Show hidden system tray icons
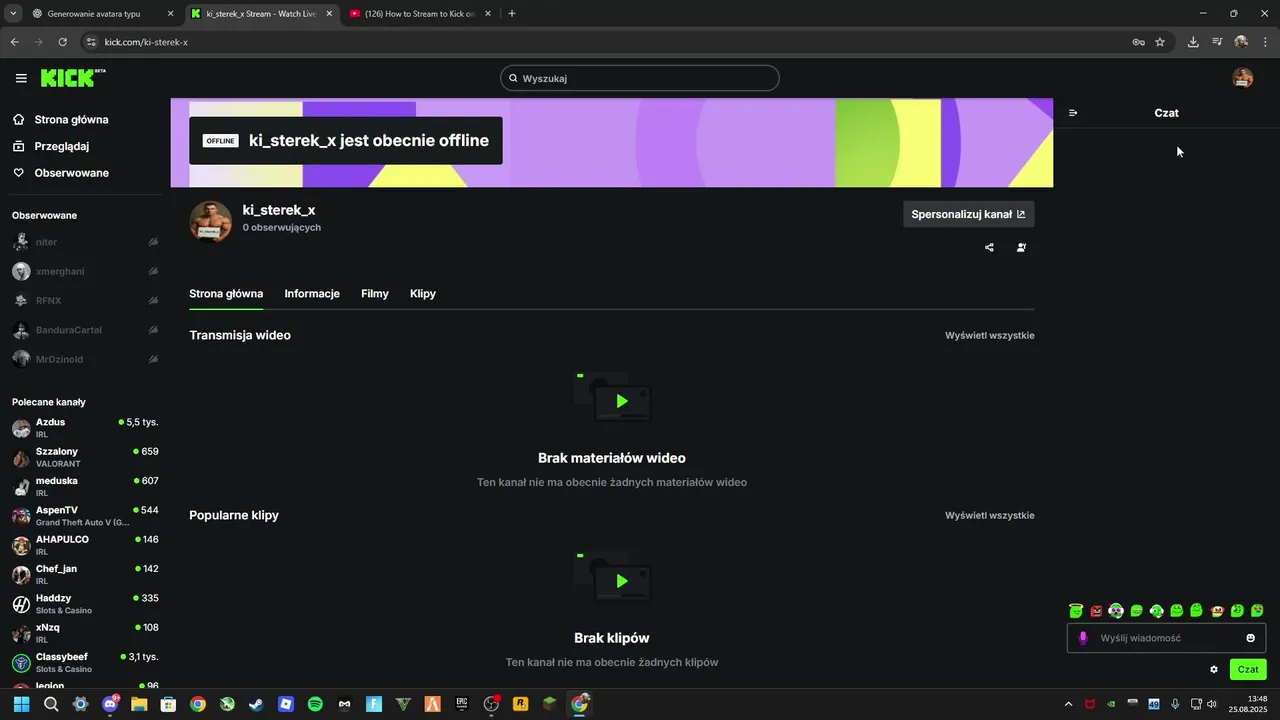This screenshot has width=1280, height=720. tap(1068, 704)
